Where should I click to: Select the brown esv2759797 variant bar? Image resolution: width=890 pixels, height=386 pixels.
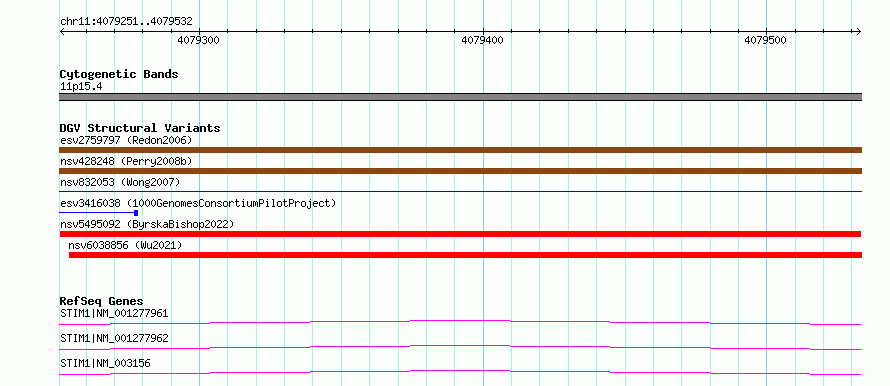coord(460,150)
